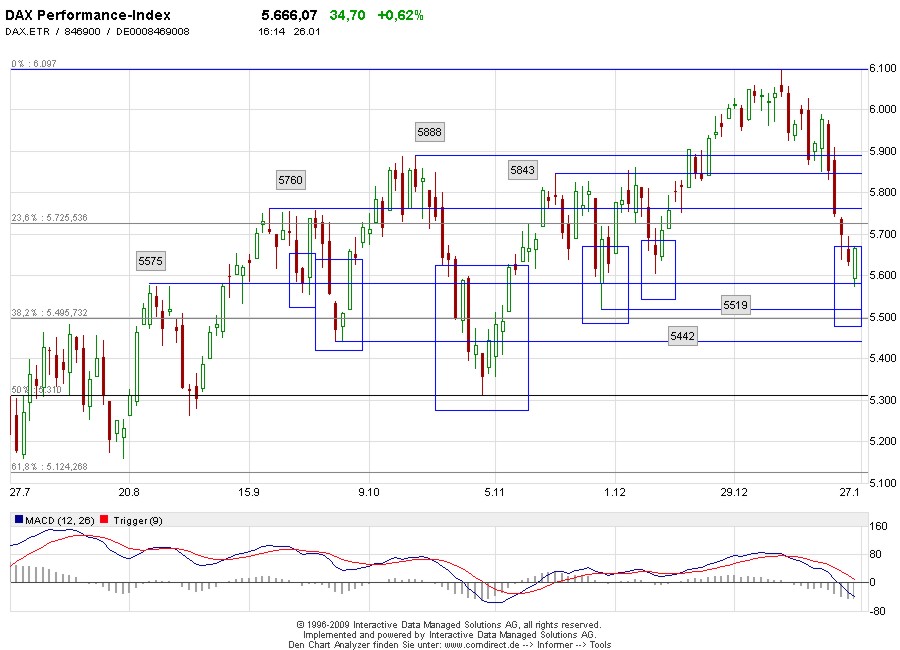Click the 5519 price level tag

tap(737, 304)
